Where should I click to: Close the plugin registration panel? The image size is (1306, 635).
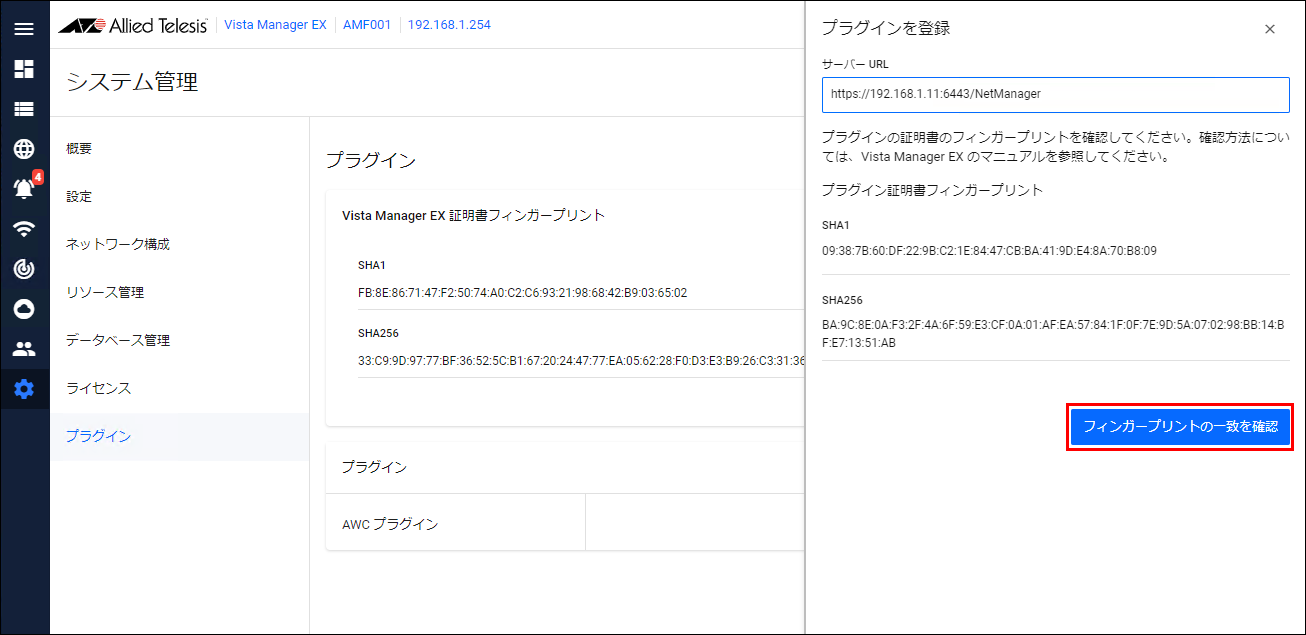point(1270,29)
